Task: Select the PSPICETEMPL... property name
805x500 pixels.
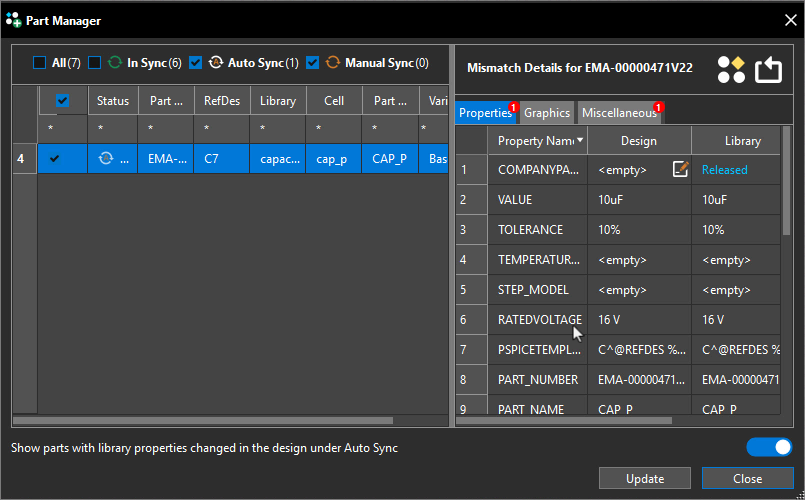Action: click(537, 350)
